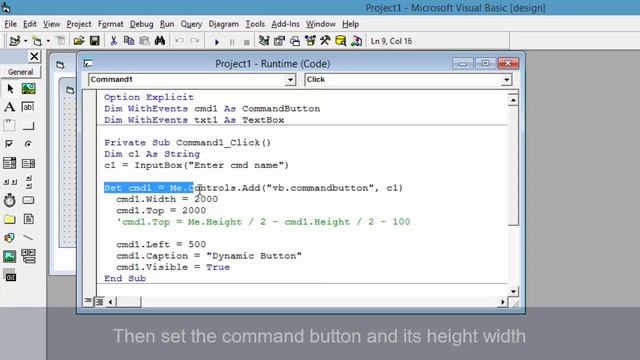Click the Break pause toolbar button
This screenshot has width=640, height=360.
pos(232,42)
